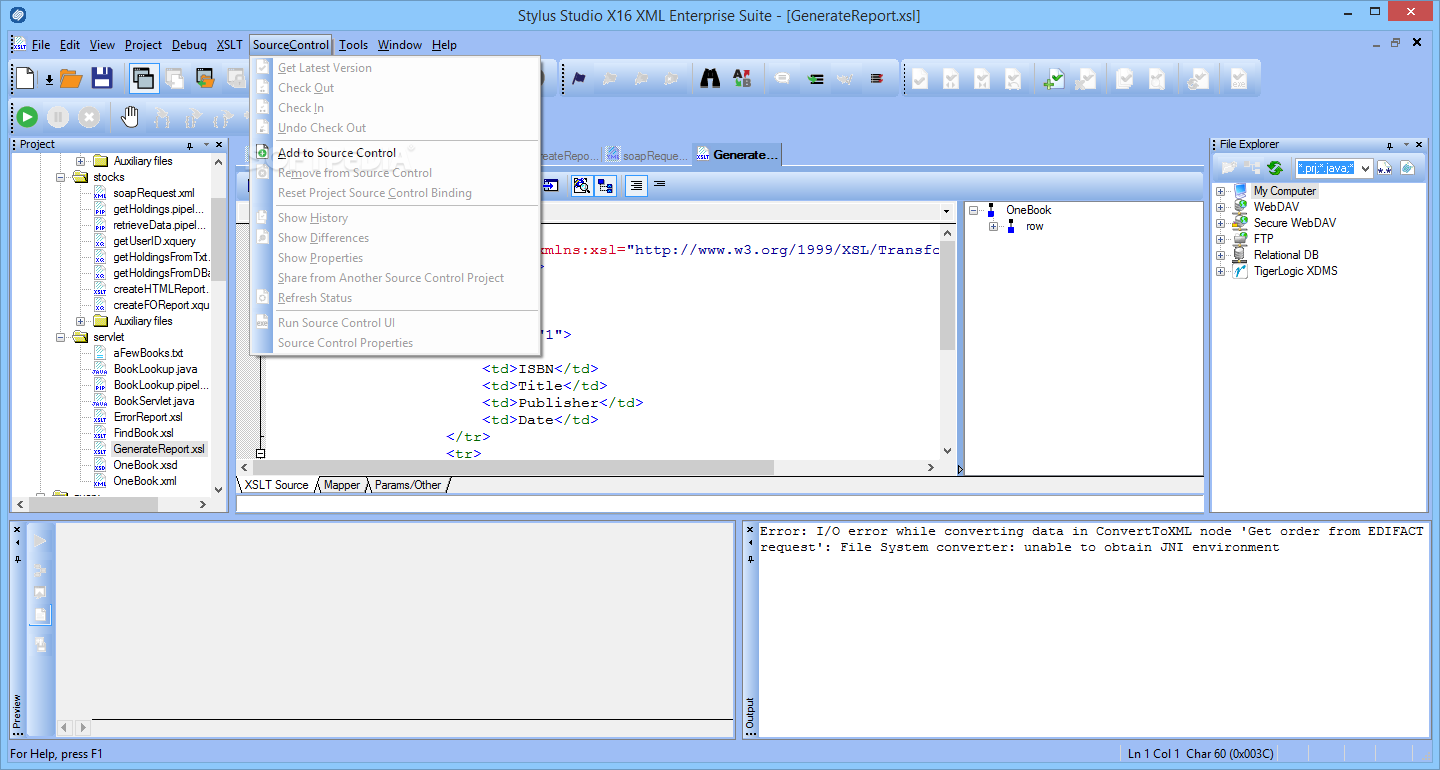The height and width of the screenshot is (770, 1440).
Task: Click the magnifier preview icon in editor toolbar
Action: 581,185
